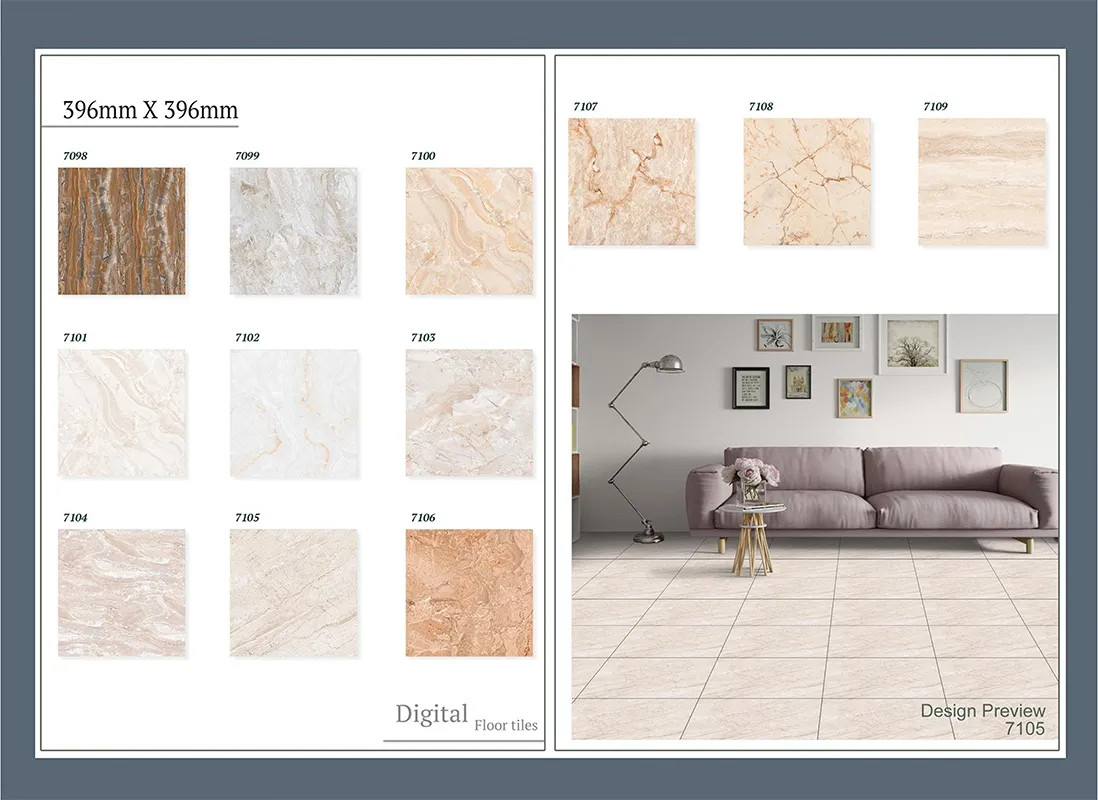Select tile swatch 7101
The image size is (1098, 800).
tap(121, 413)
